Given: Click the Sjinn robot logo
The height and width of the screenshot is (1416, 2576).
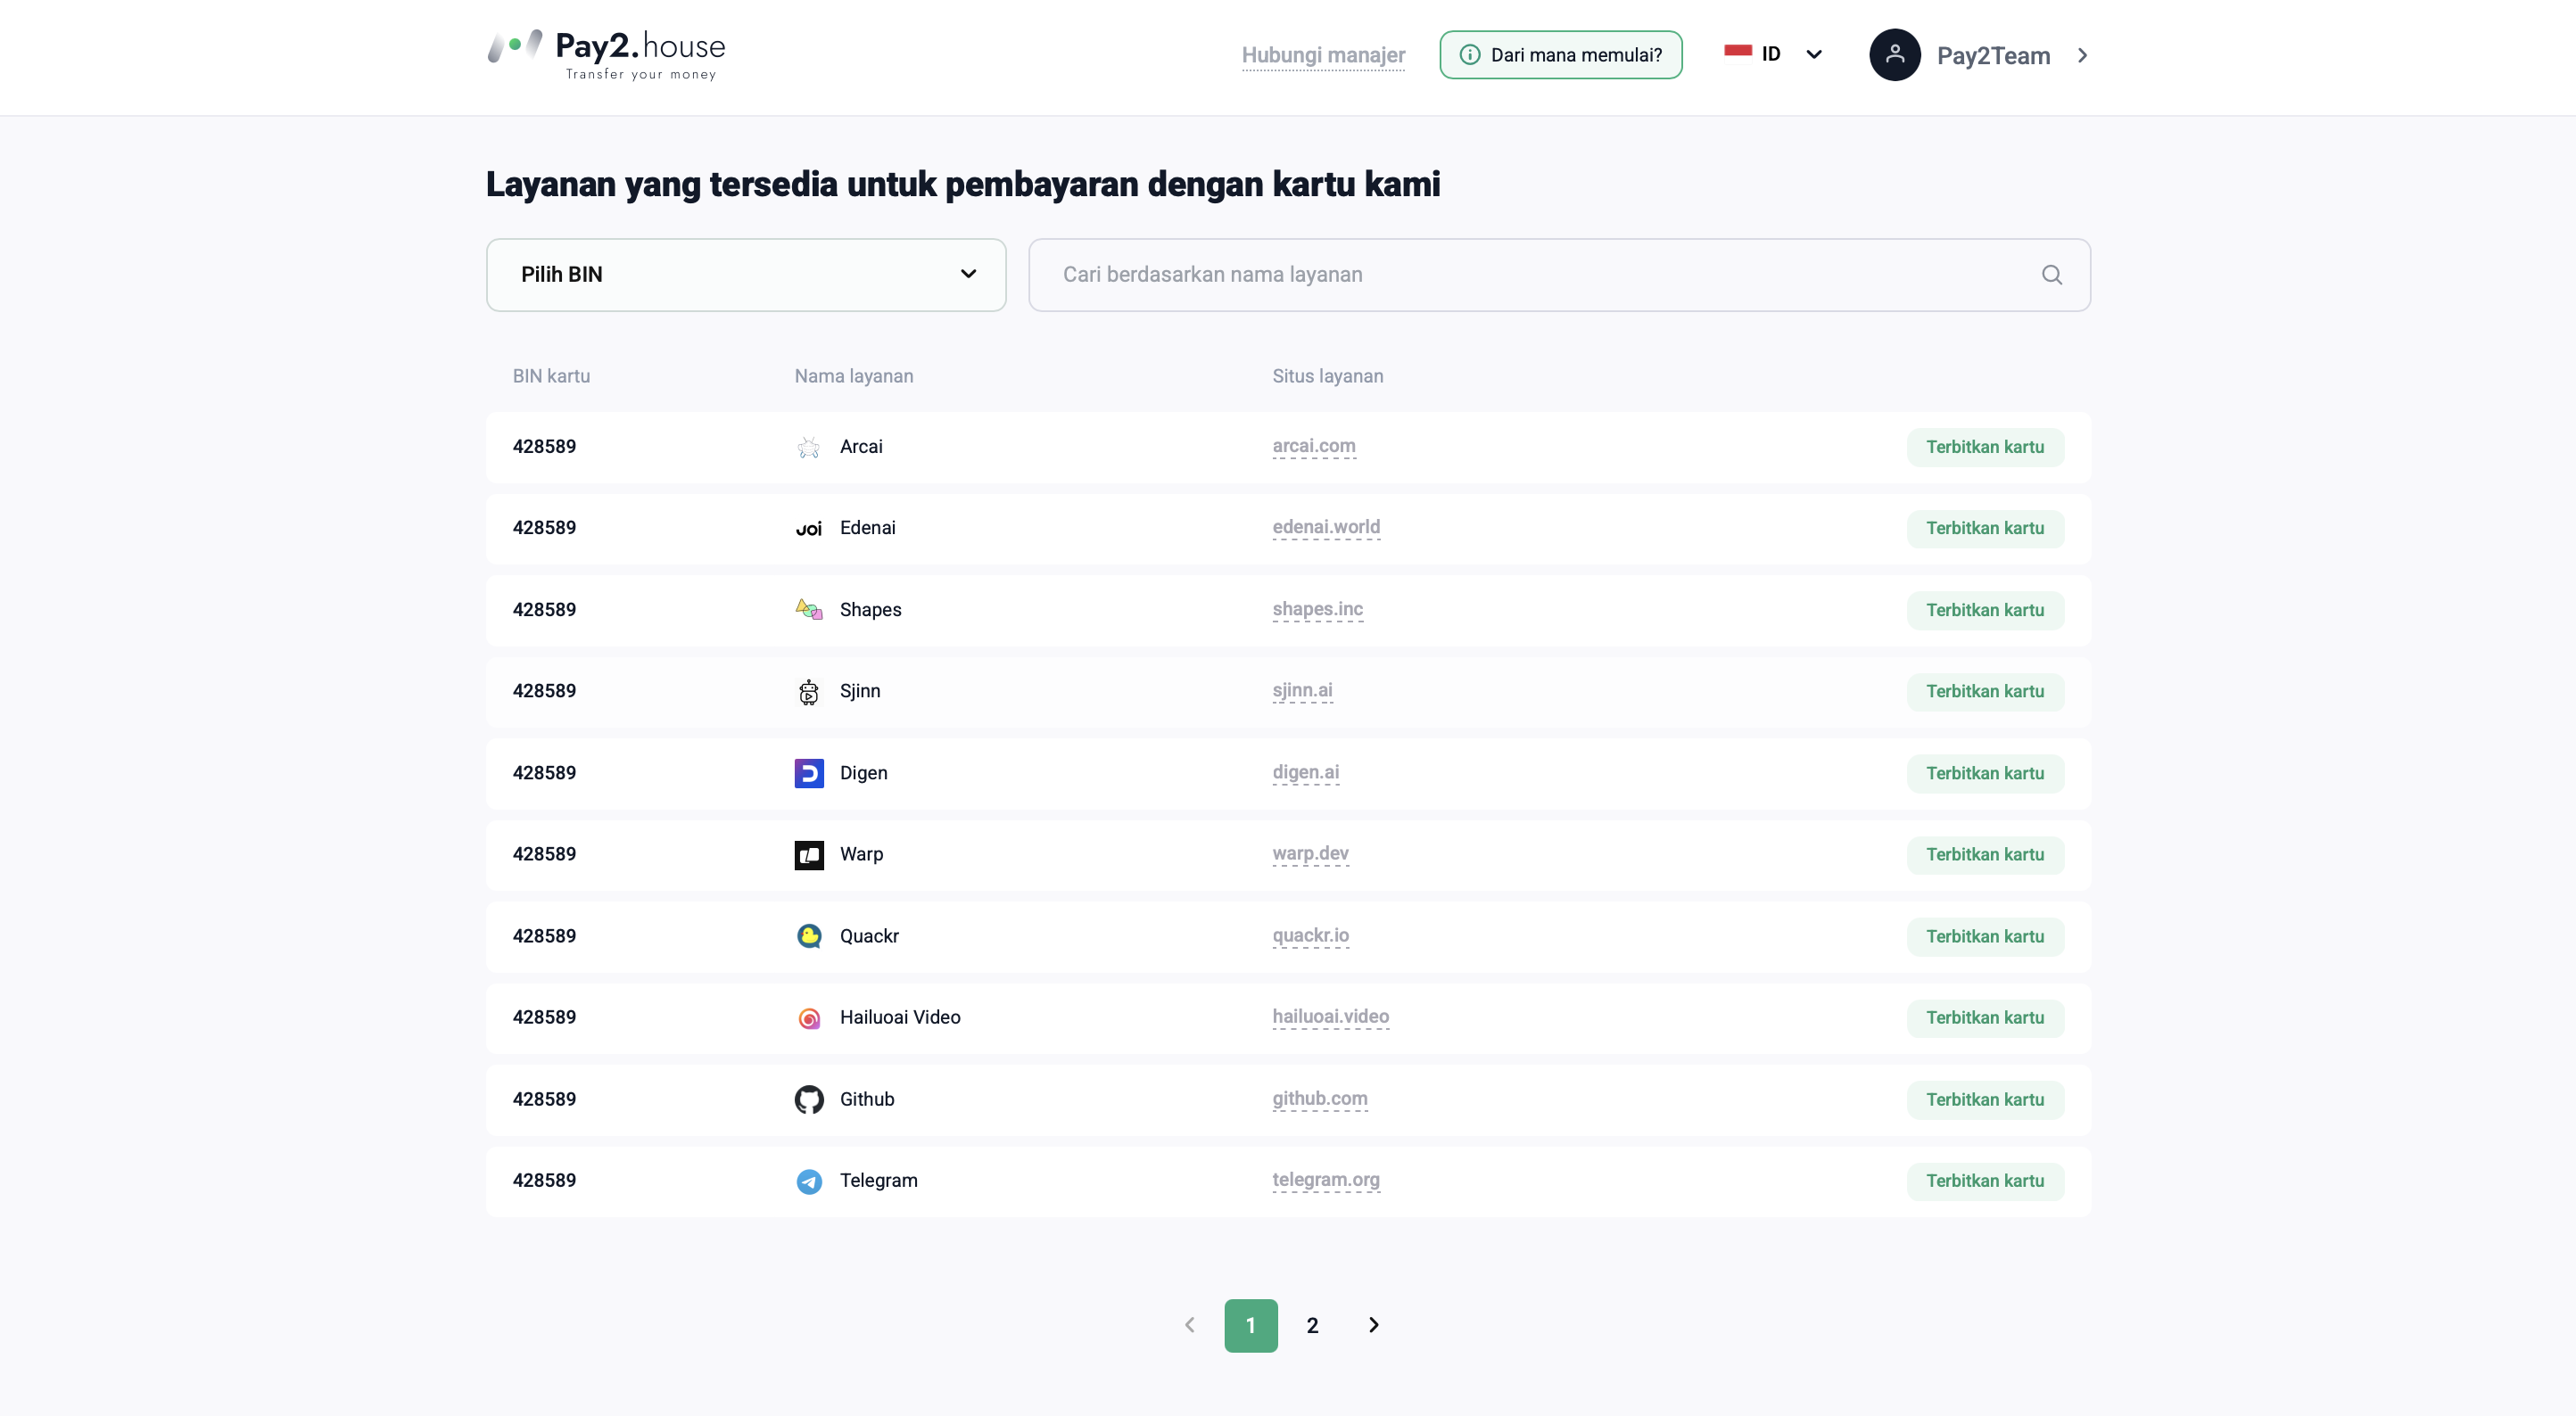Looking at the screenshot, I should pyautogui.click(x=808, y=692).
